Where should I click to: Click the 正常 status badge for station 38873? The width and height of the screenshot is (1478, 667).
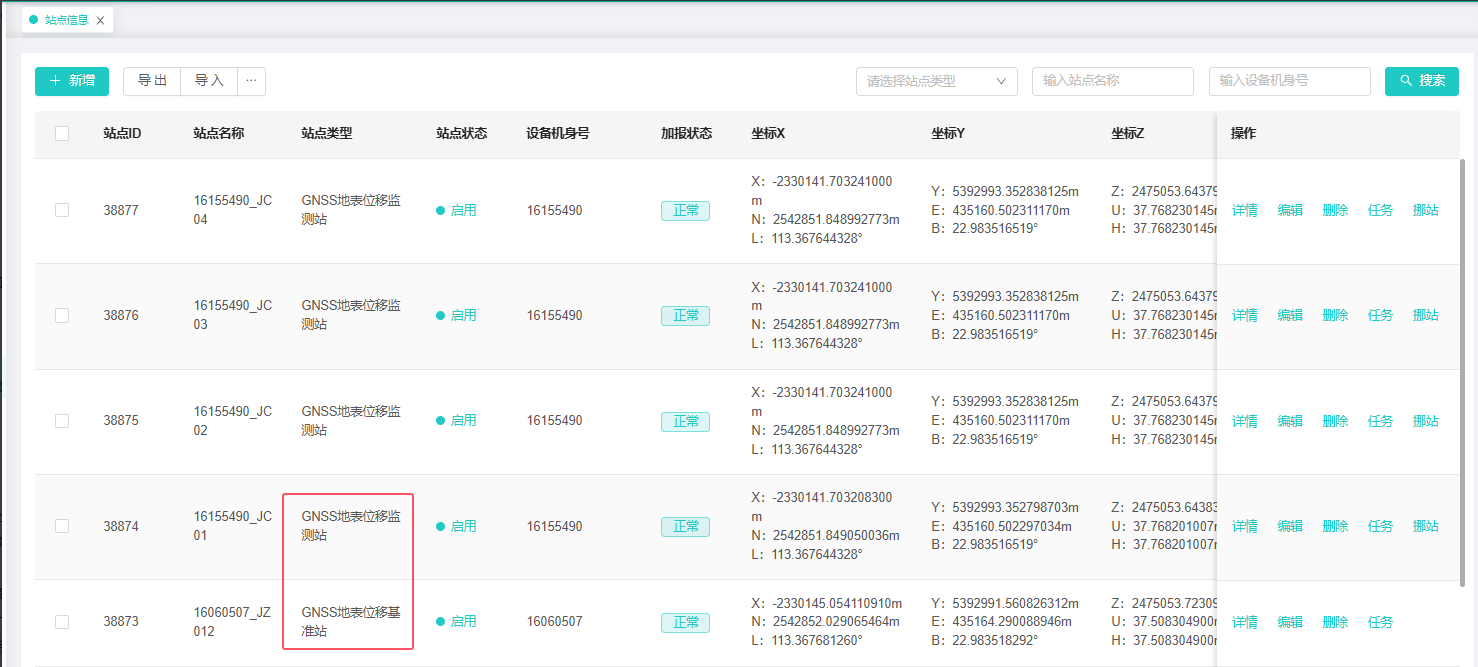pyautogui.click(x=685, y=622)
